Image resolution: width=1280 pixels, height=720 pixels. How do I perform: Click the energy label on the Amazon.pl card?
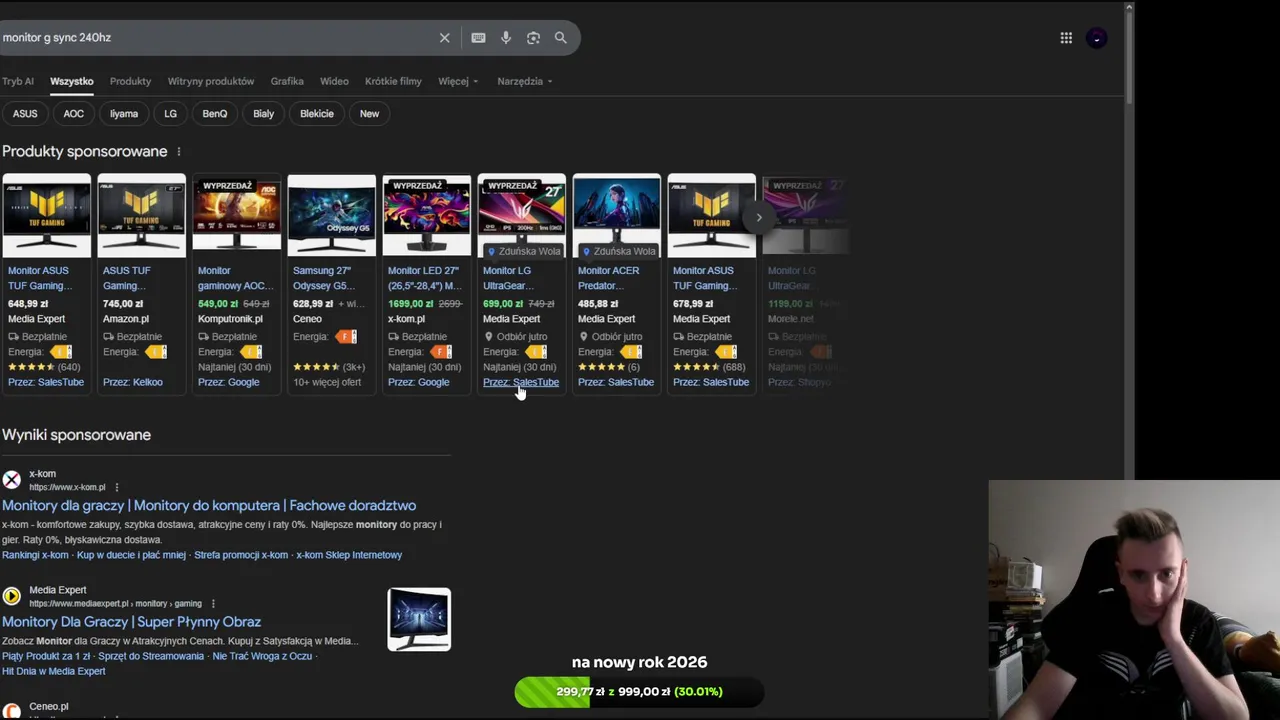point(156,352)
